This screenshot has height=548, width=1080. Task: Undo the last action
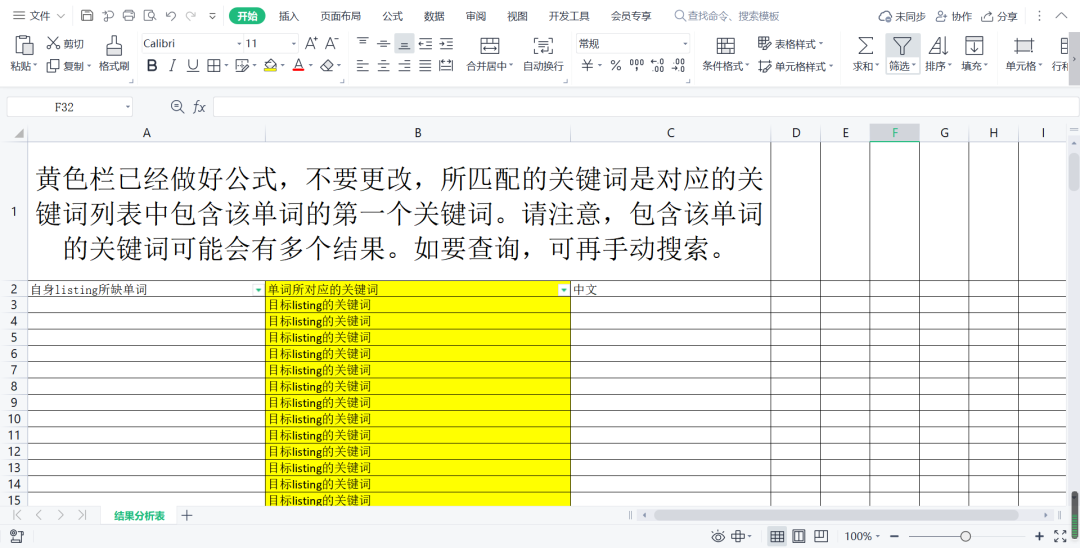tap(171, 16)
